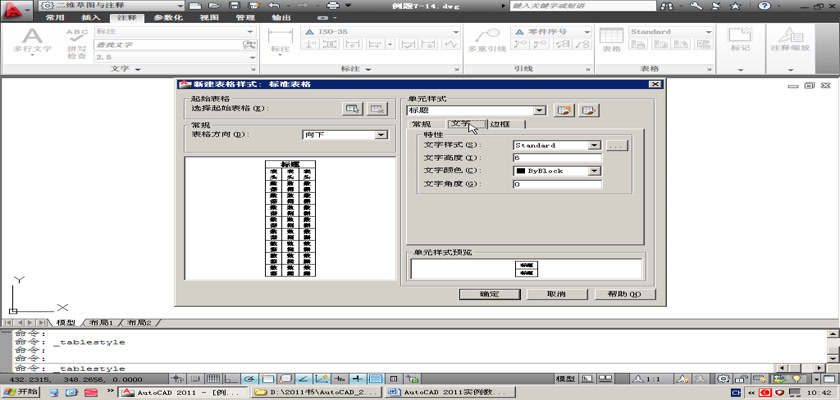Click the Plot printer icon
840x400 pixels.
pyautogui.click(x=333, y=5)
